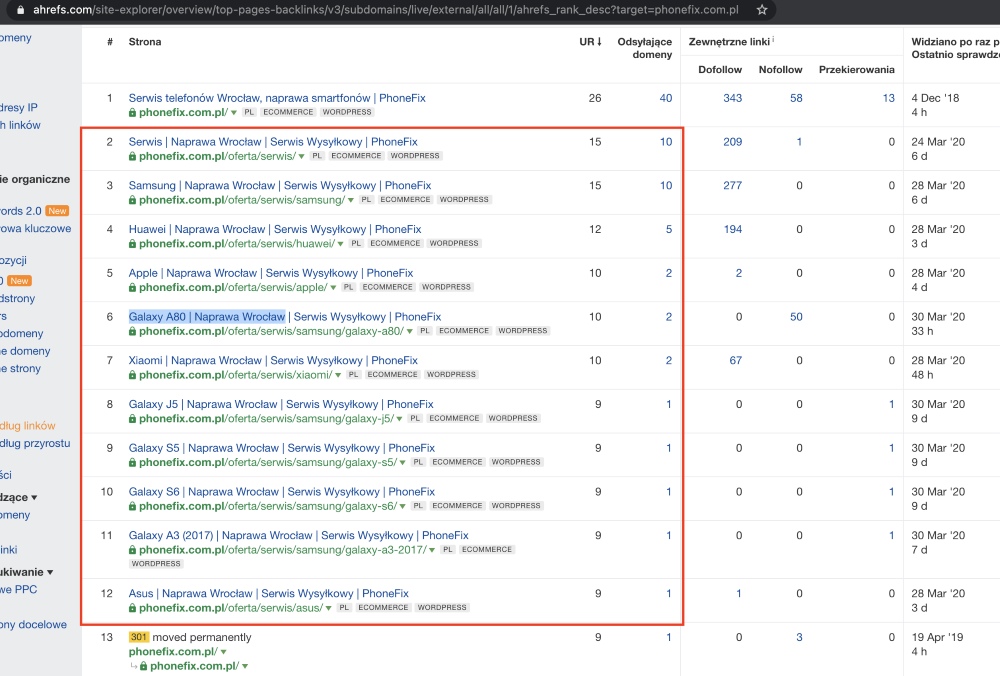
Task: Open the 'ords 2.0' New sidebar item
Action: click(x=34, y=210)
